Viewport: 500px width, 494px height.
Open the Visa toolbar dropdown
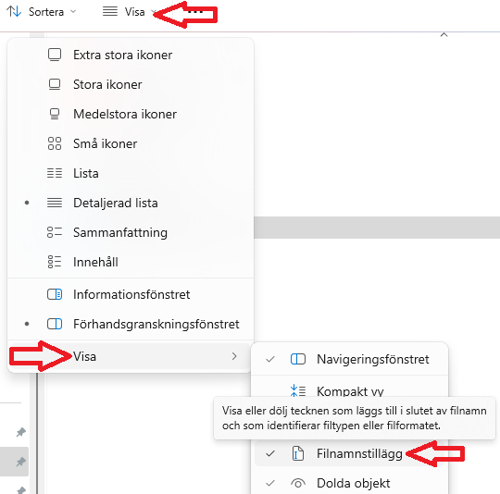tap(129, 12)
